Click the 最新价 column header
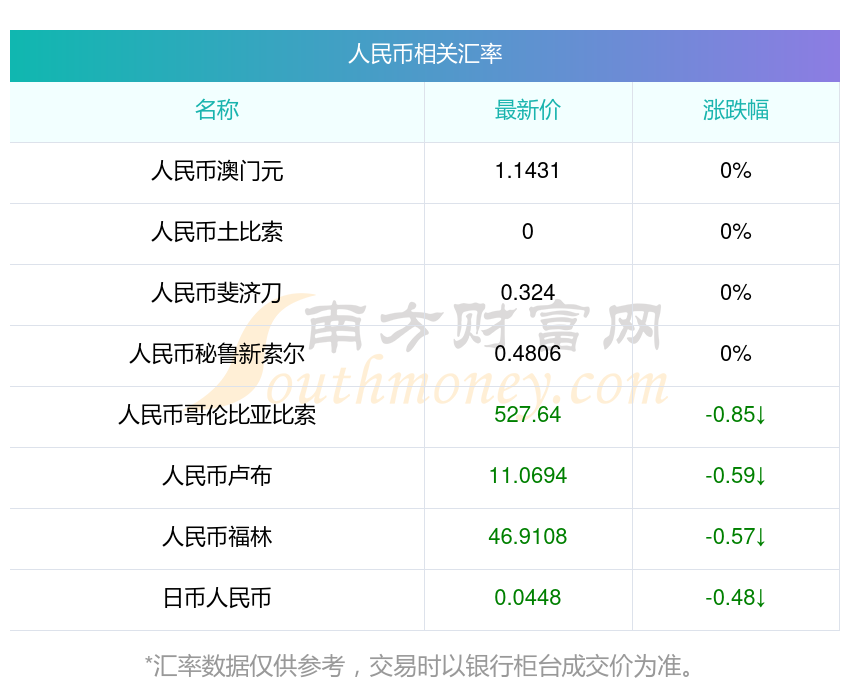The width and height of the screenshot is (850, 697). [x=527, y=110]
